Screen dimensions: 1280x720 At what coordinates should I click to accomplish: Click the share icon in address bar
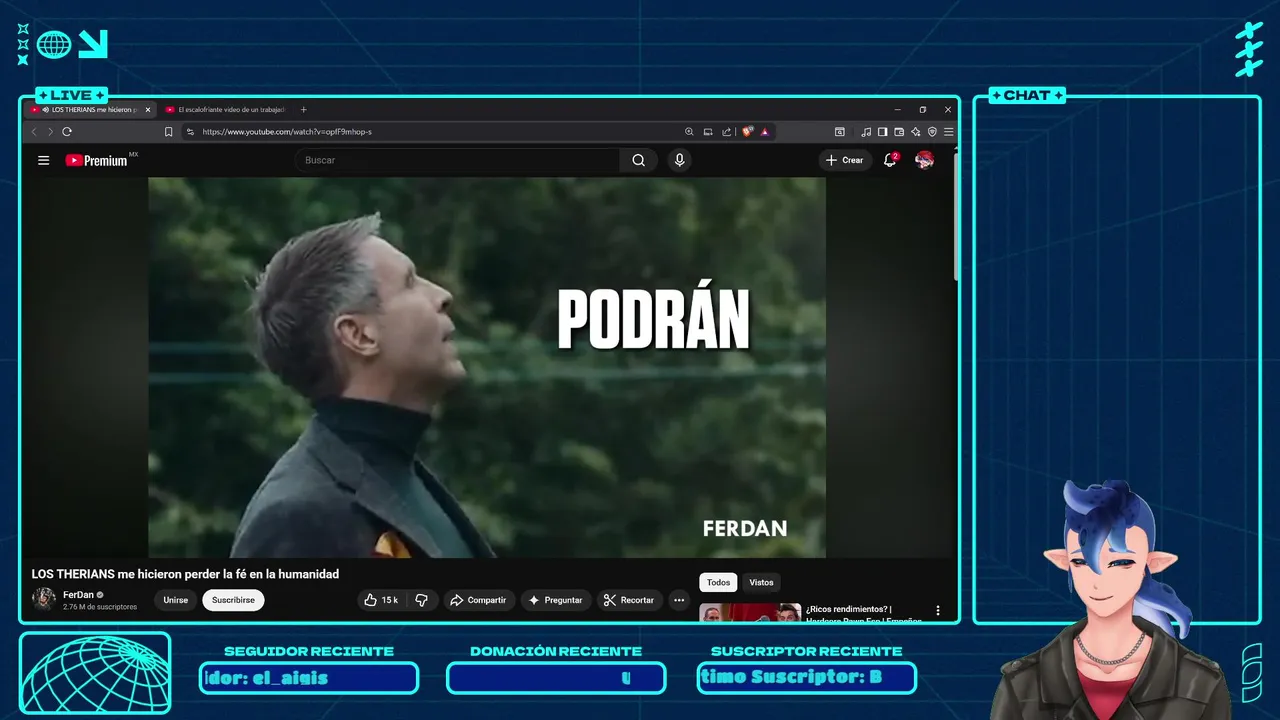(x=727, y=132)
